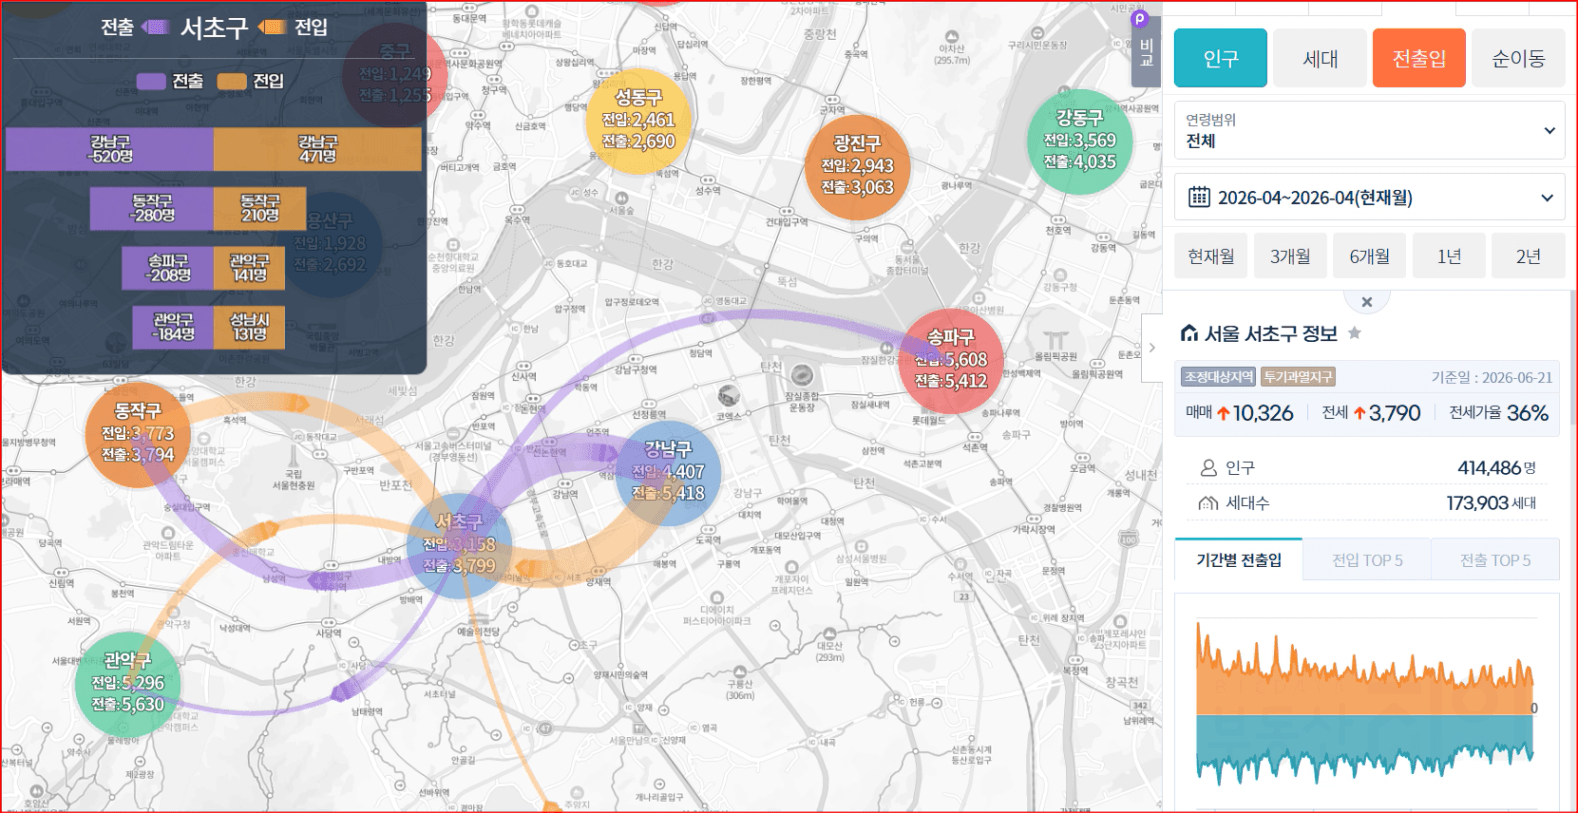Click the 전세가율 36% value

[1527, 413]
